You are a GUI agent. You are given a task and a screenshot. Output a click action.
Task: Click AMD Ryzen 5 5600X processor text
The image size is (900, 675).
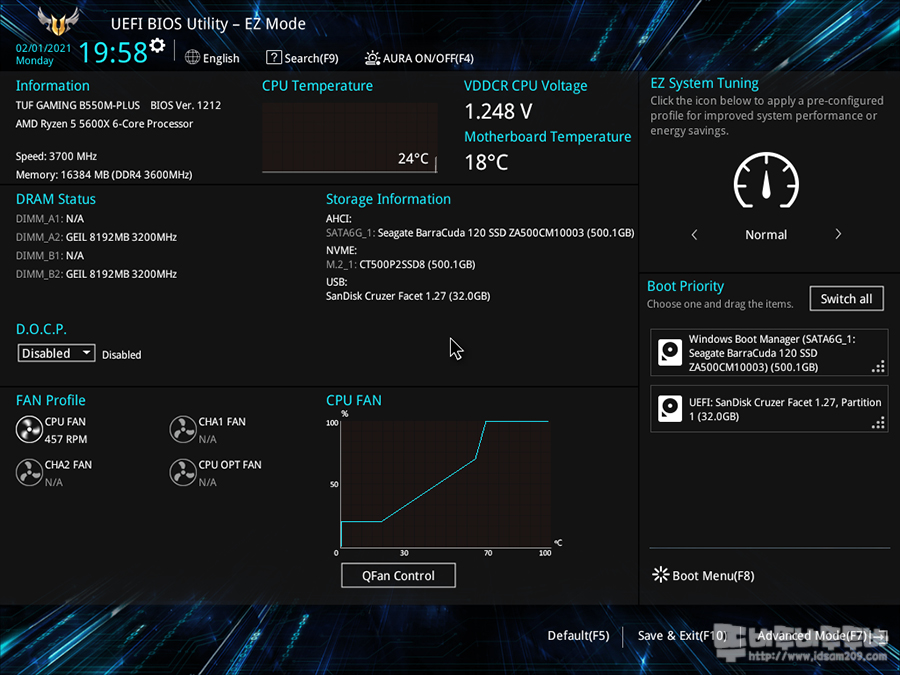coord(104,124)
